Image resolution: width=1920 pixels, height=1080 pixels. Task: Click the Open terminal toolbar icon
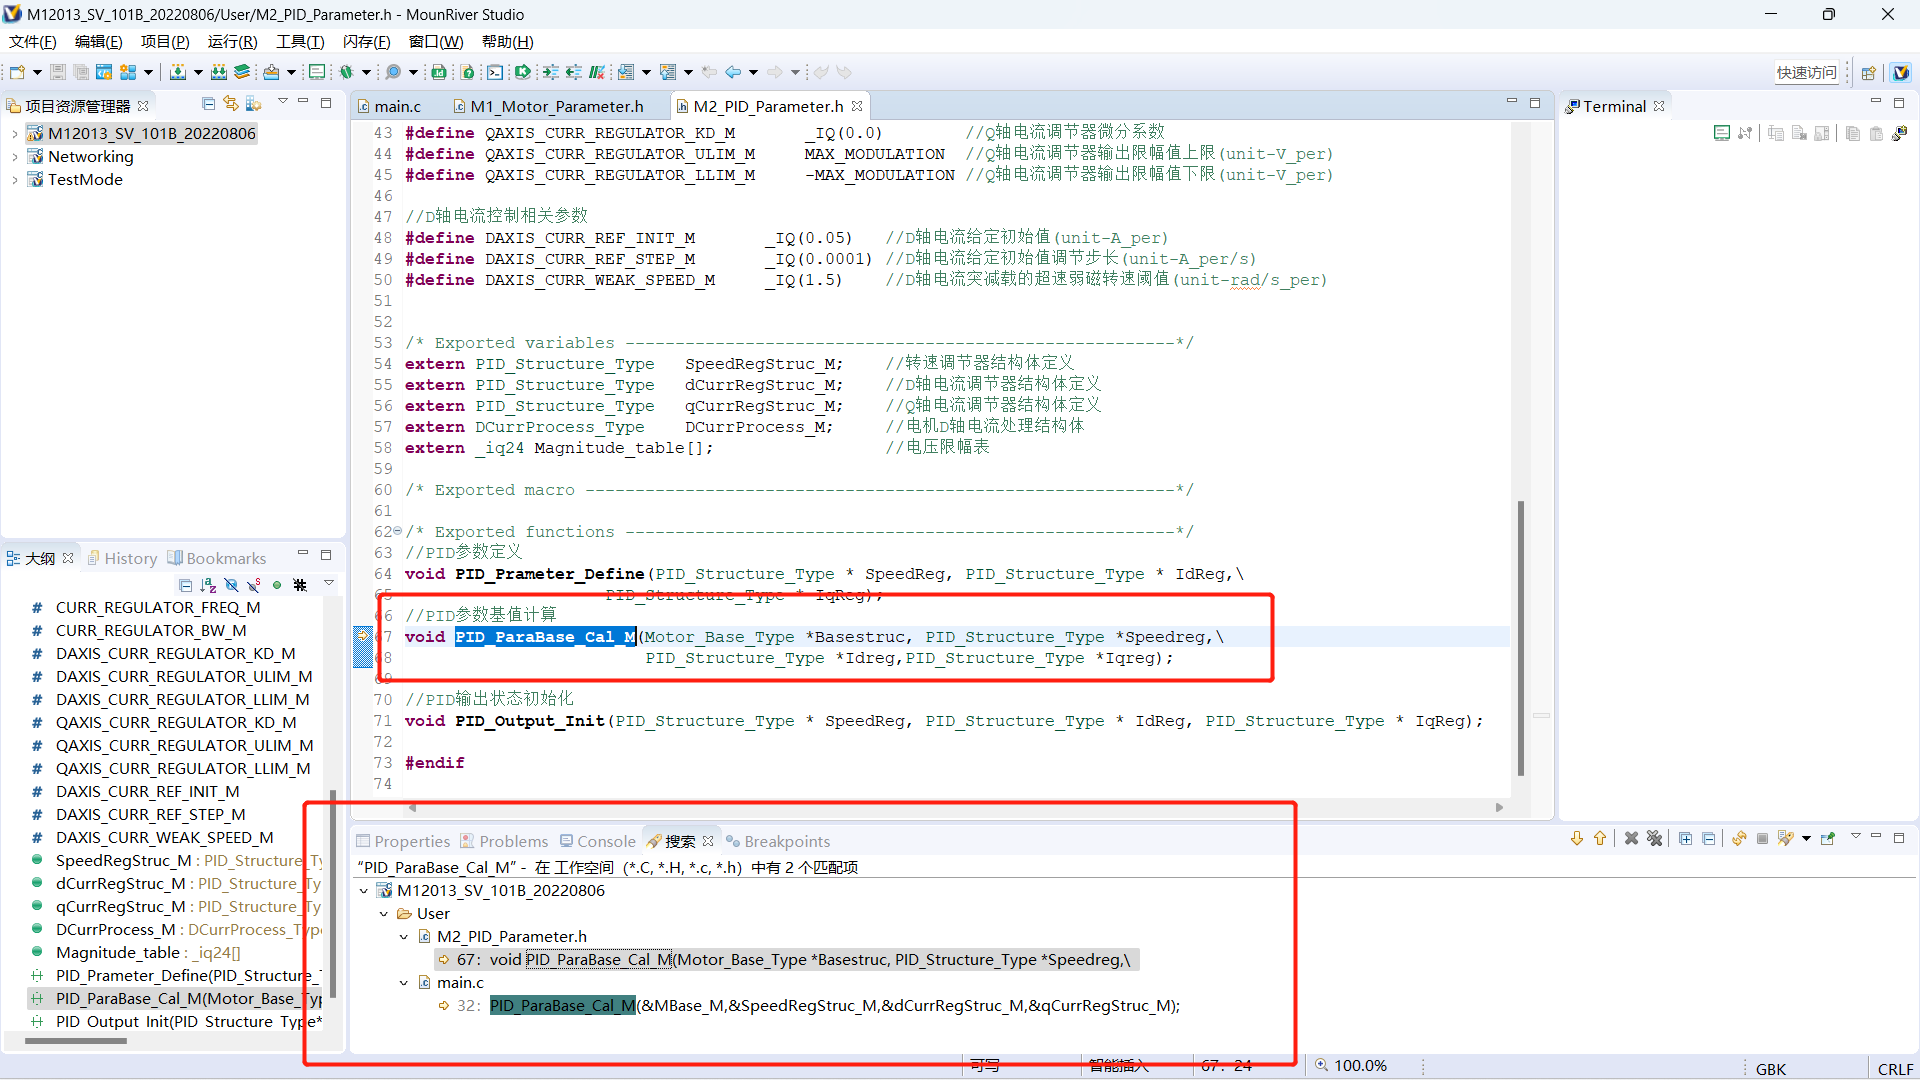[495, 72]
